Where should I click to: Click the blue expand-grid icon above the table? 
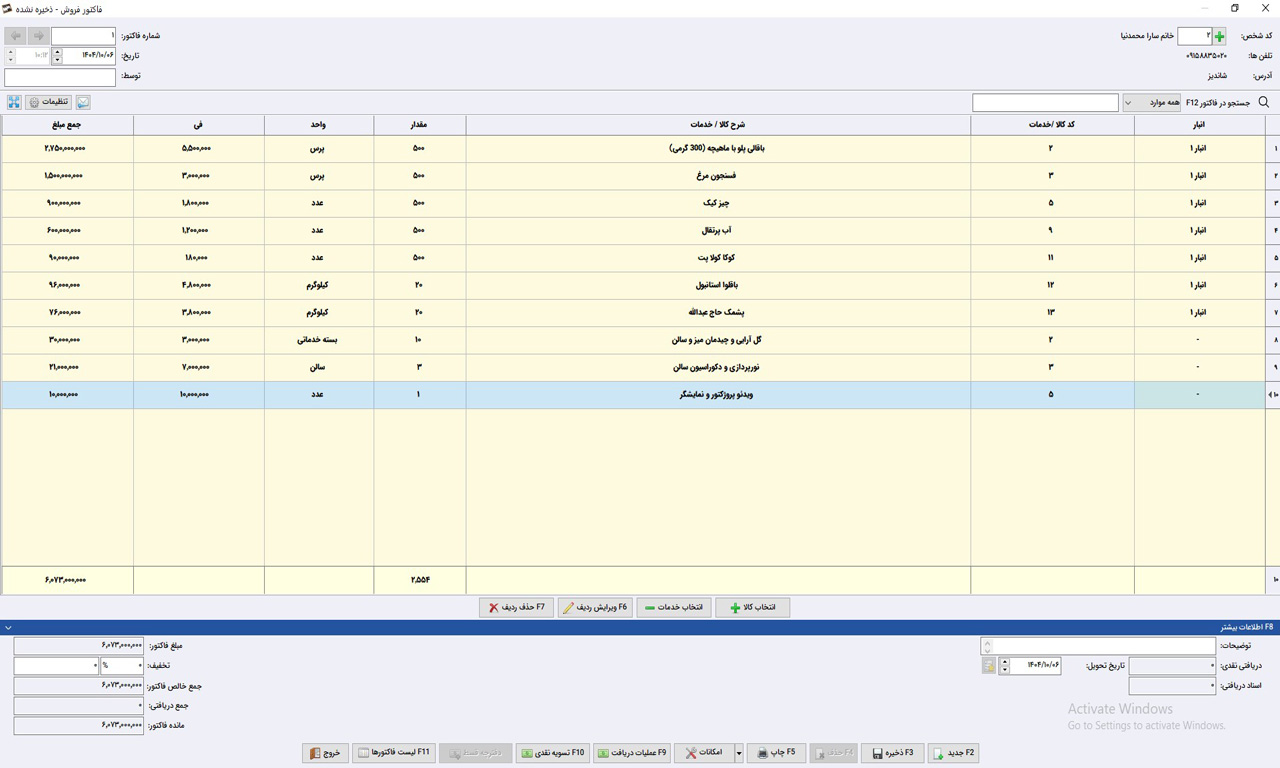coord(14,102)
